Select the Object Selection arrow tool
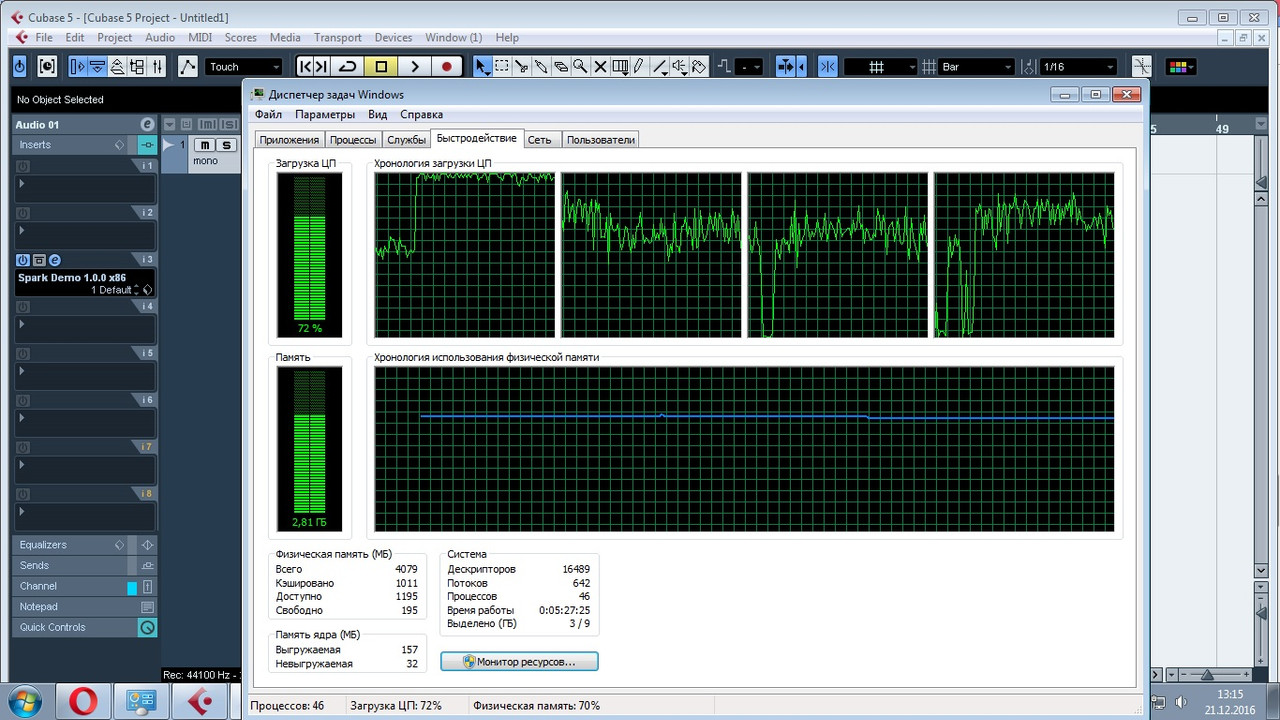The width and height of the screenshot is (1280, 720). [481, 66]
